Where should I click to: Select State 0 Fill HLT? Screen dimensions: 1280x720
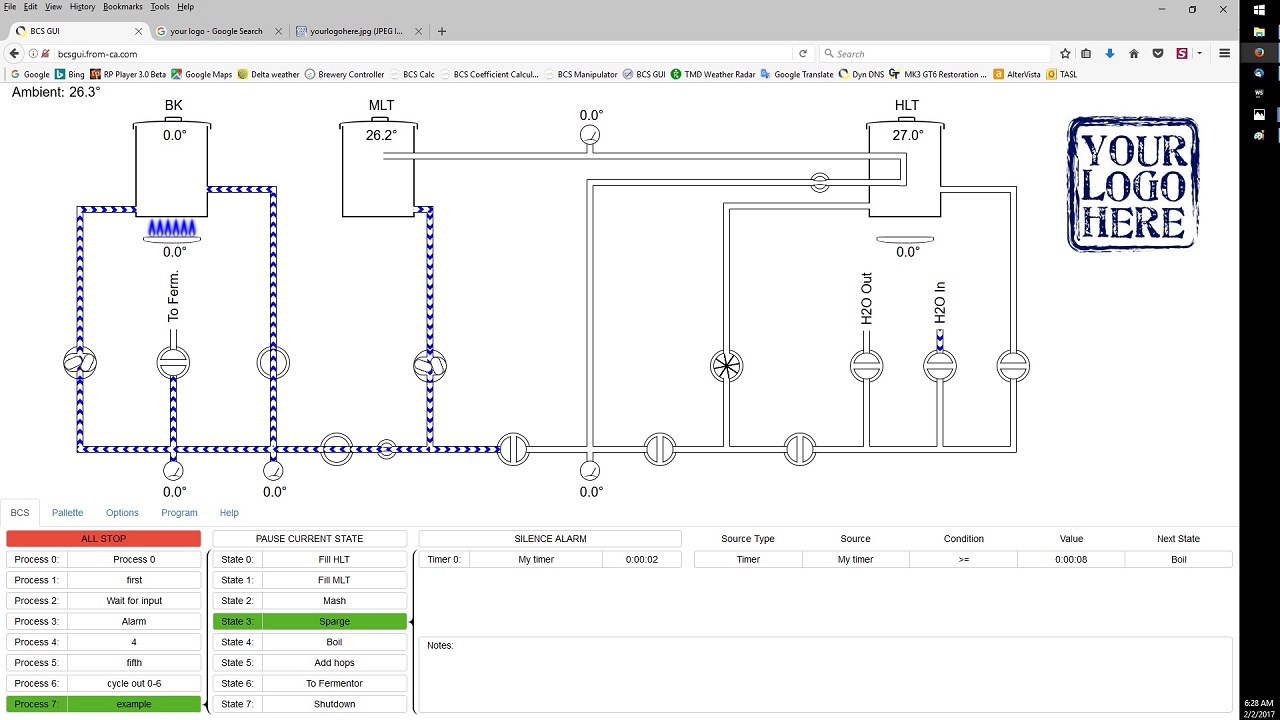click(309, 560)
